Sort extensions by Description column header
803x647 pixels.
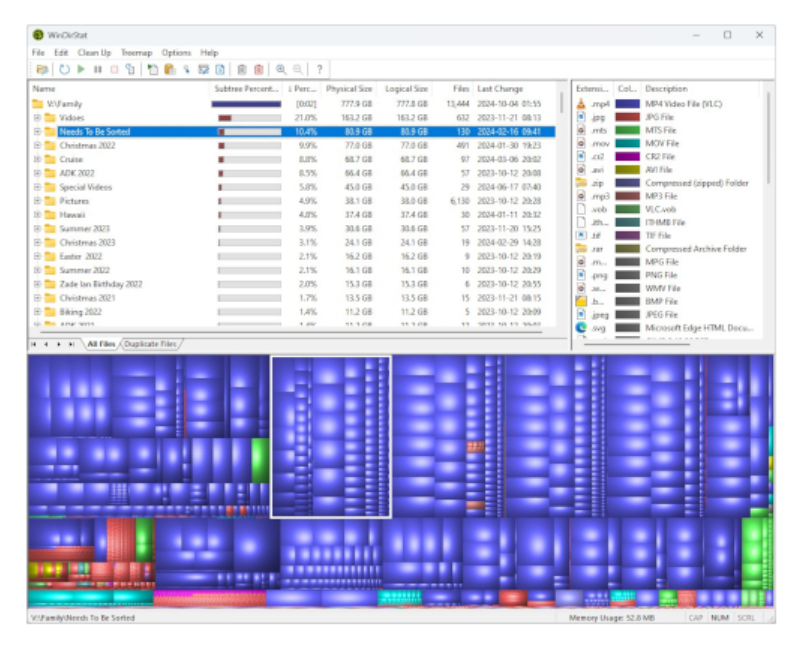coord(700,89)
